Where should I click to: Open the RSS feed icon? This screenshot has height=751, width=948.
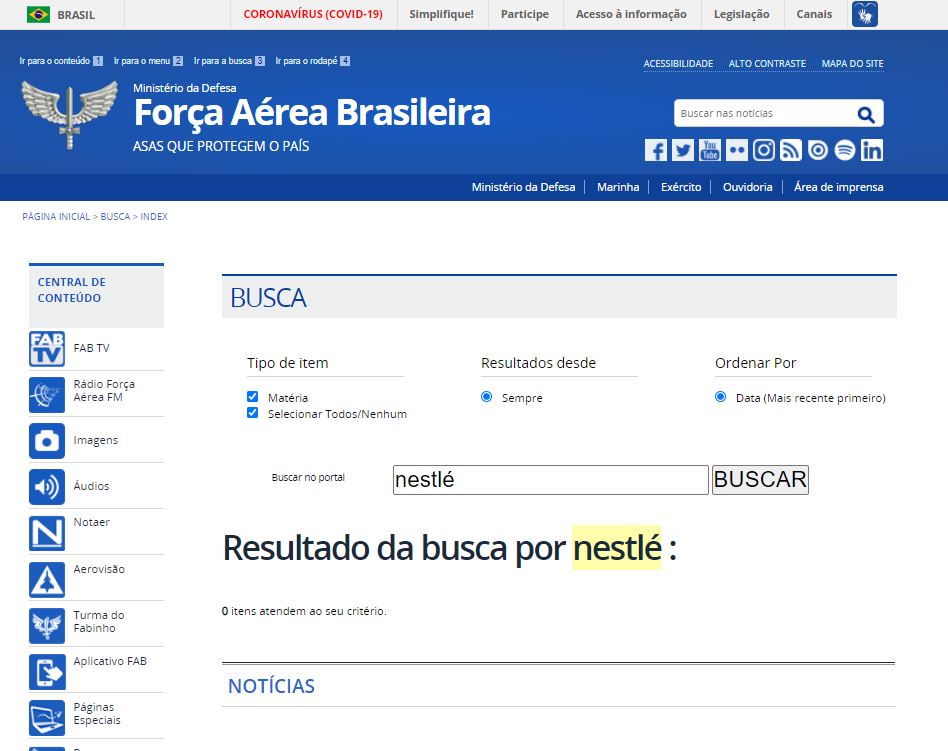[x=791, y=150]
